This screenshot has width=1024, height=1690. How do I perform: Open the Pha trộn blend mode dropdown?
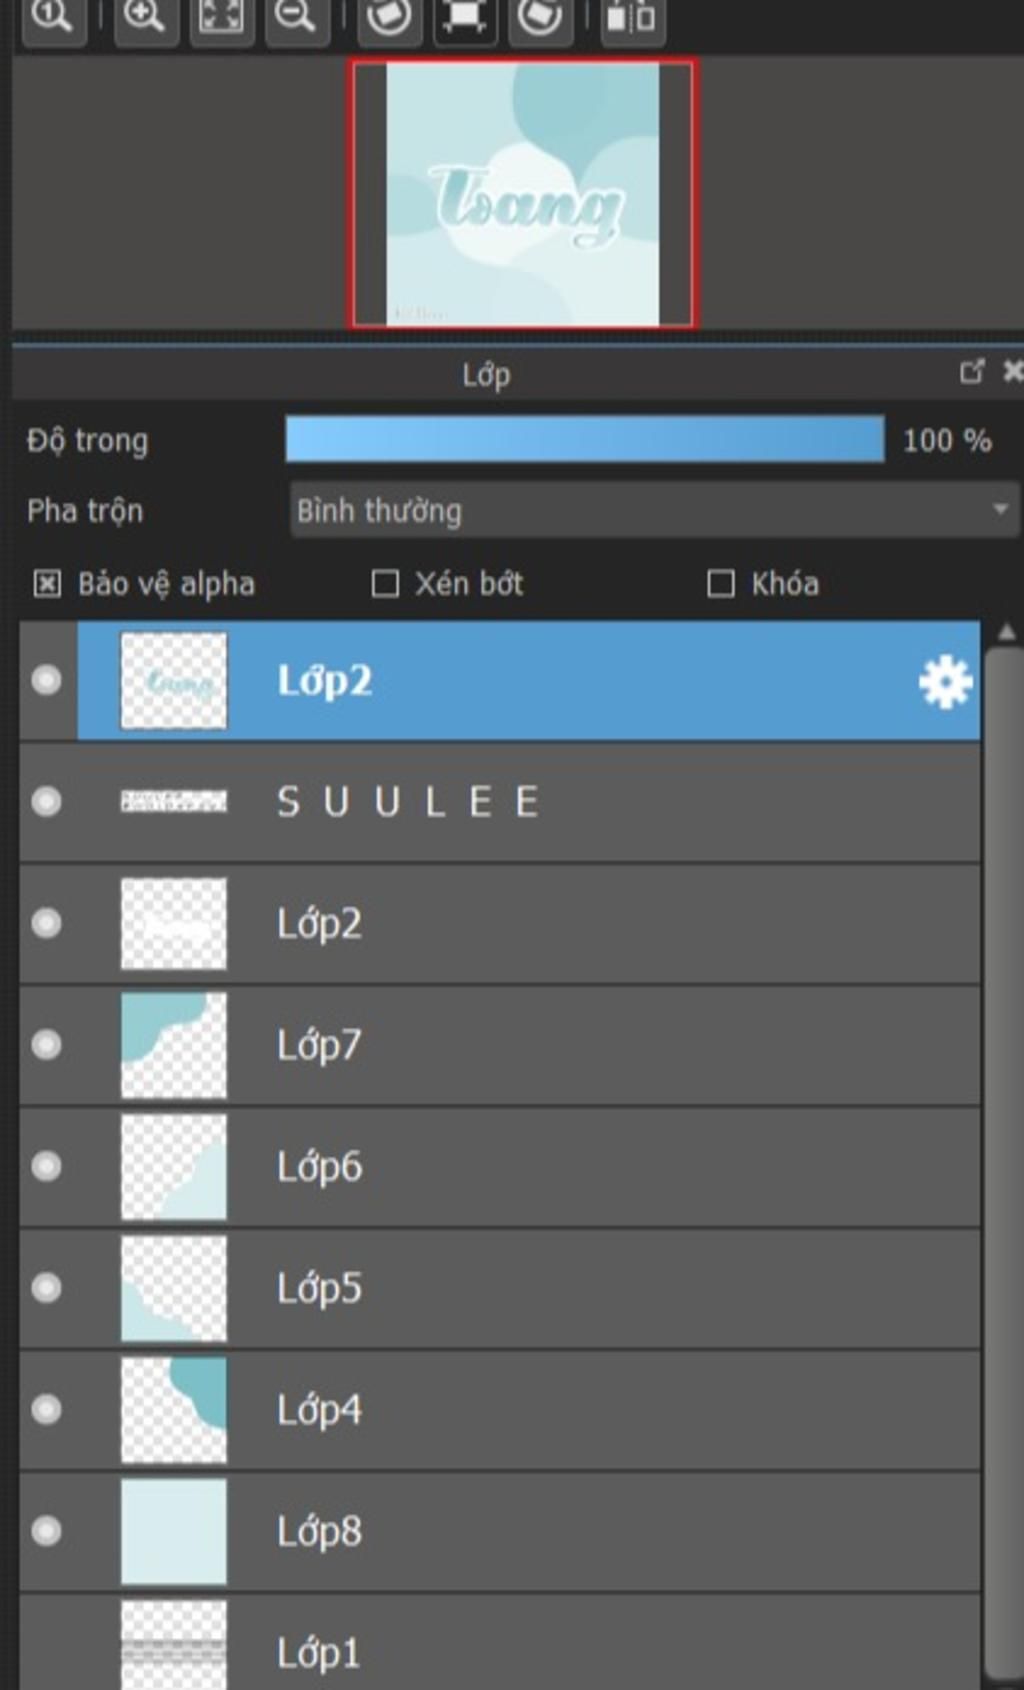pos(654,510)
